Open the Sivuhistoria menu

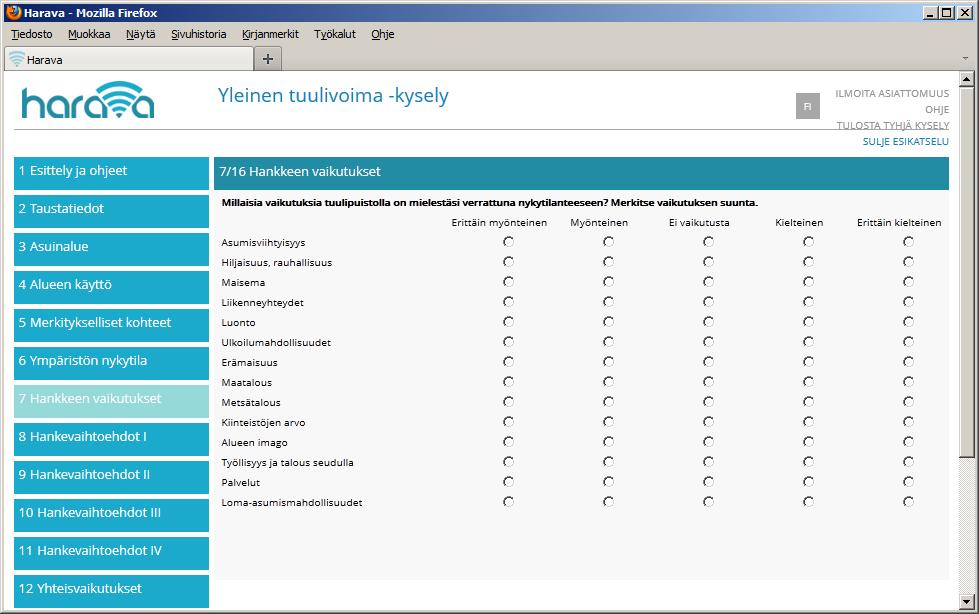[x=199, y=34]
